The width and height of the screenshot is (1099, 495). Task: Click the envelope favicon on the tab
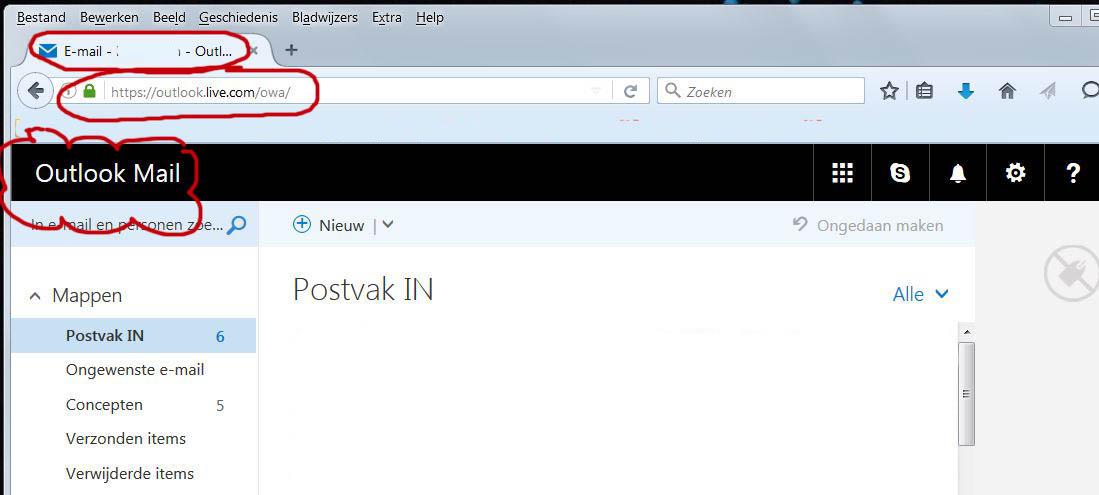[x=48, y=51]
